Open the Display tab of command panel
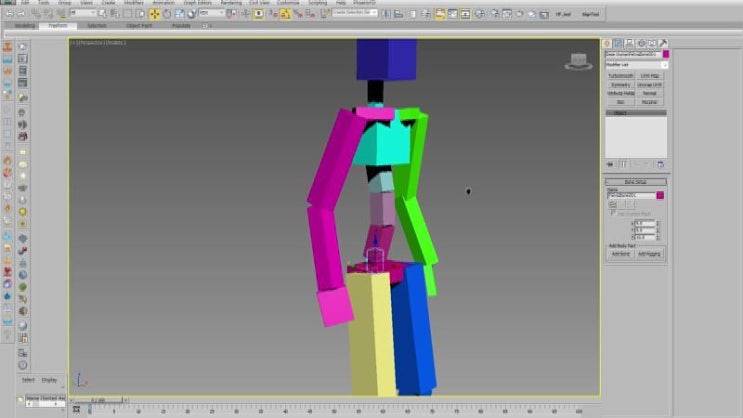Image resolution: width=743 pixels, height=418 pixels. [652, 43]
